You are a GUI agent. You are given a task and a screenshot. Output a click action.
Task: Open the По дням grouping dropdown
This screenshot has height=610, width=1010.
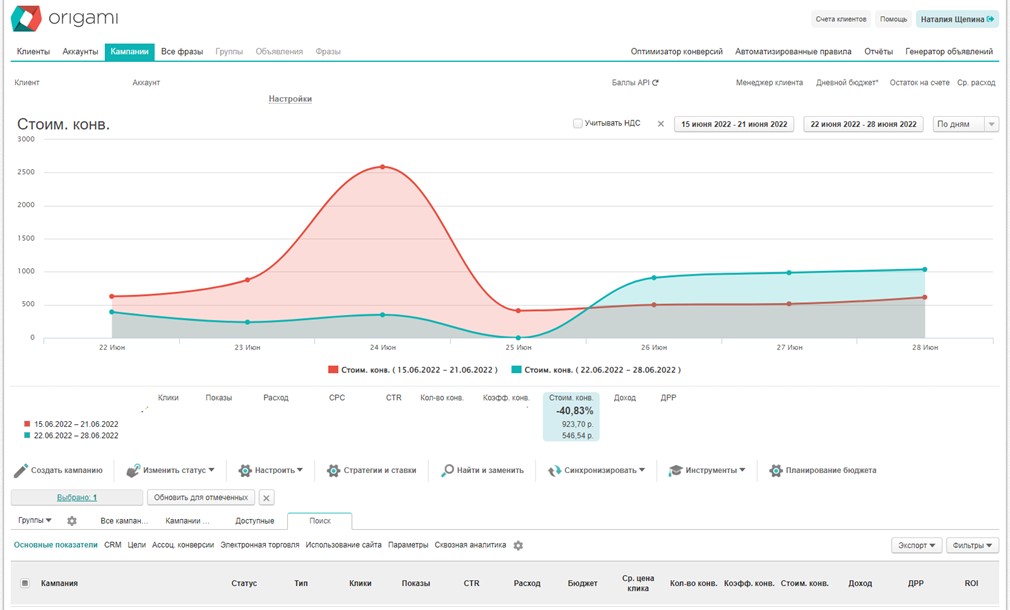click(965, 124)
